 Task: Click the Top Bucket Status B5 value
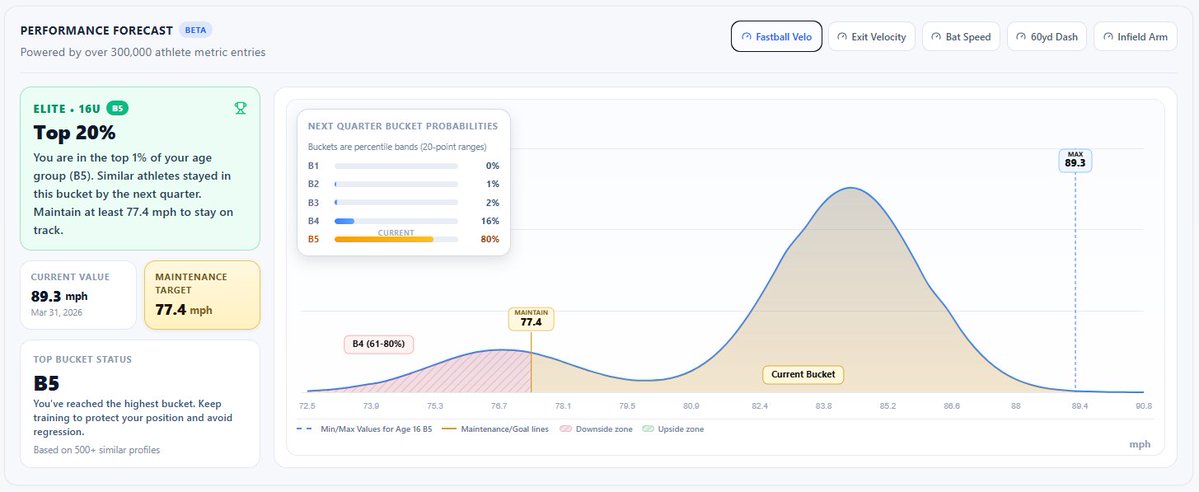tap(46, 383)
